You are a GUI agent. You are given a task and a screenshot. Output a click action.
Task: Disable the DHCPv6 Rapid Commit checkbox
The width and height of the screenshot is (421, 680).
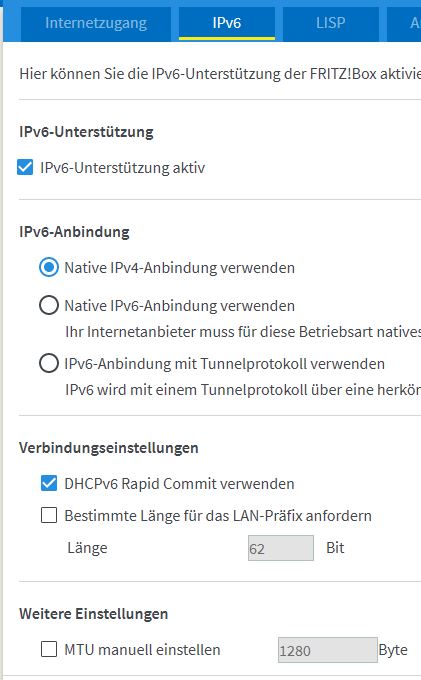point(49,483)
